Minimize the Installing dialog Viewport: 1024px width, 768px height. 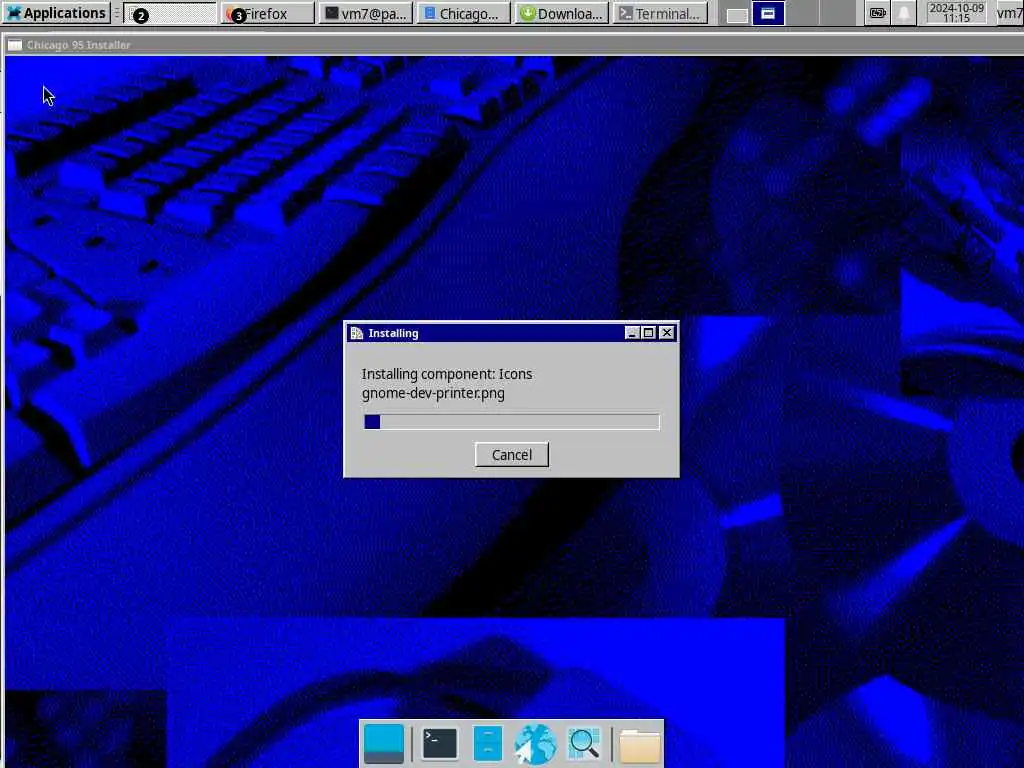[x=632, y=333]
